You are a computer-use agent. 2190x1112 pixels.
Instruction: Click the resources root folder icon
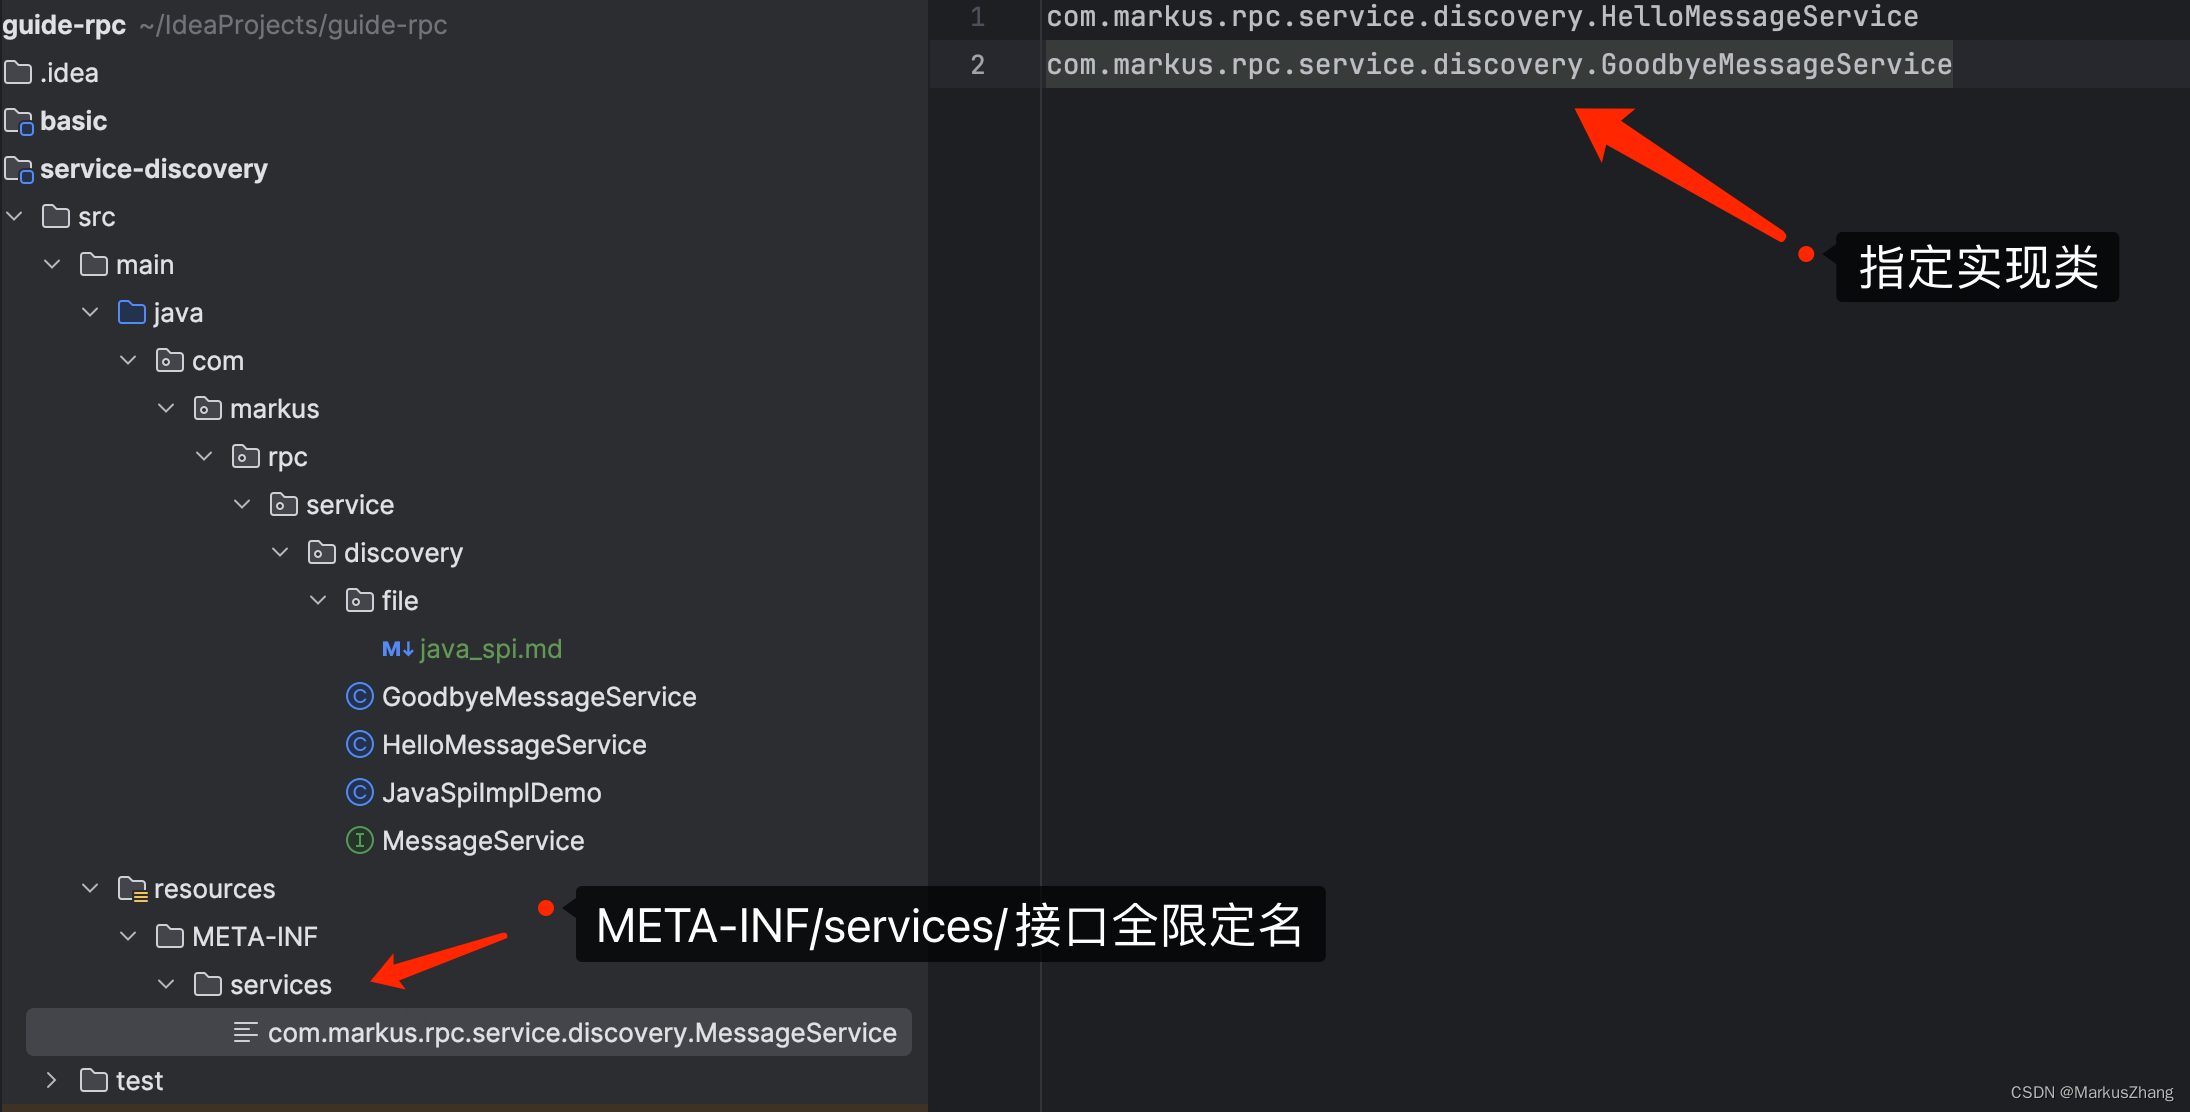(x=133, y=889)
